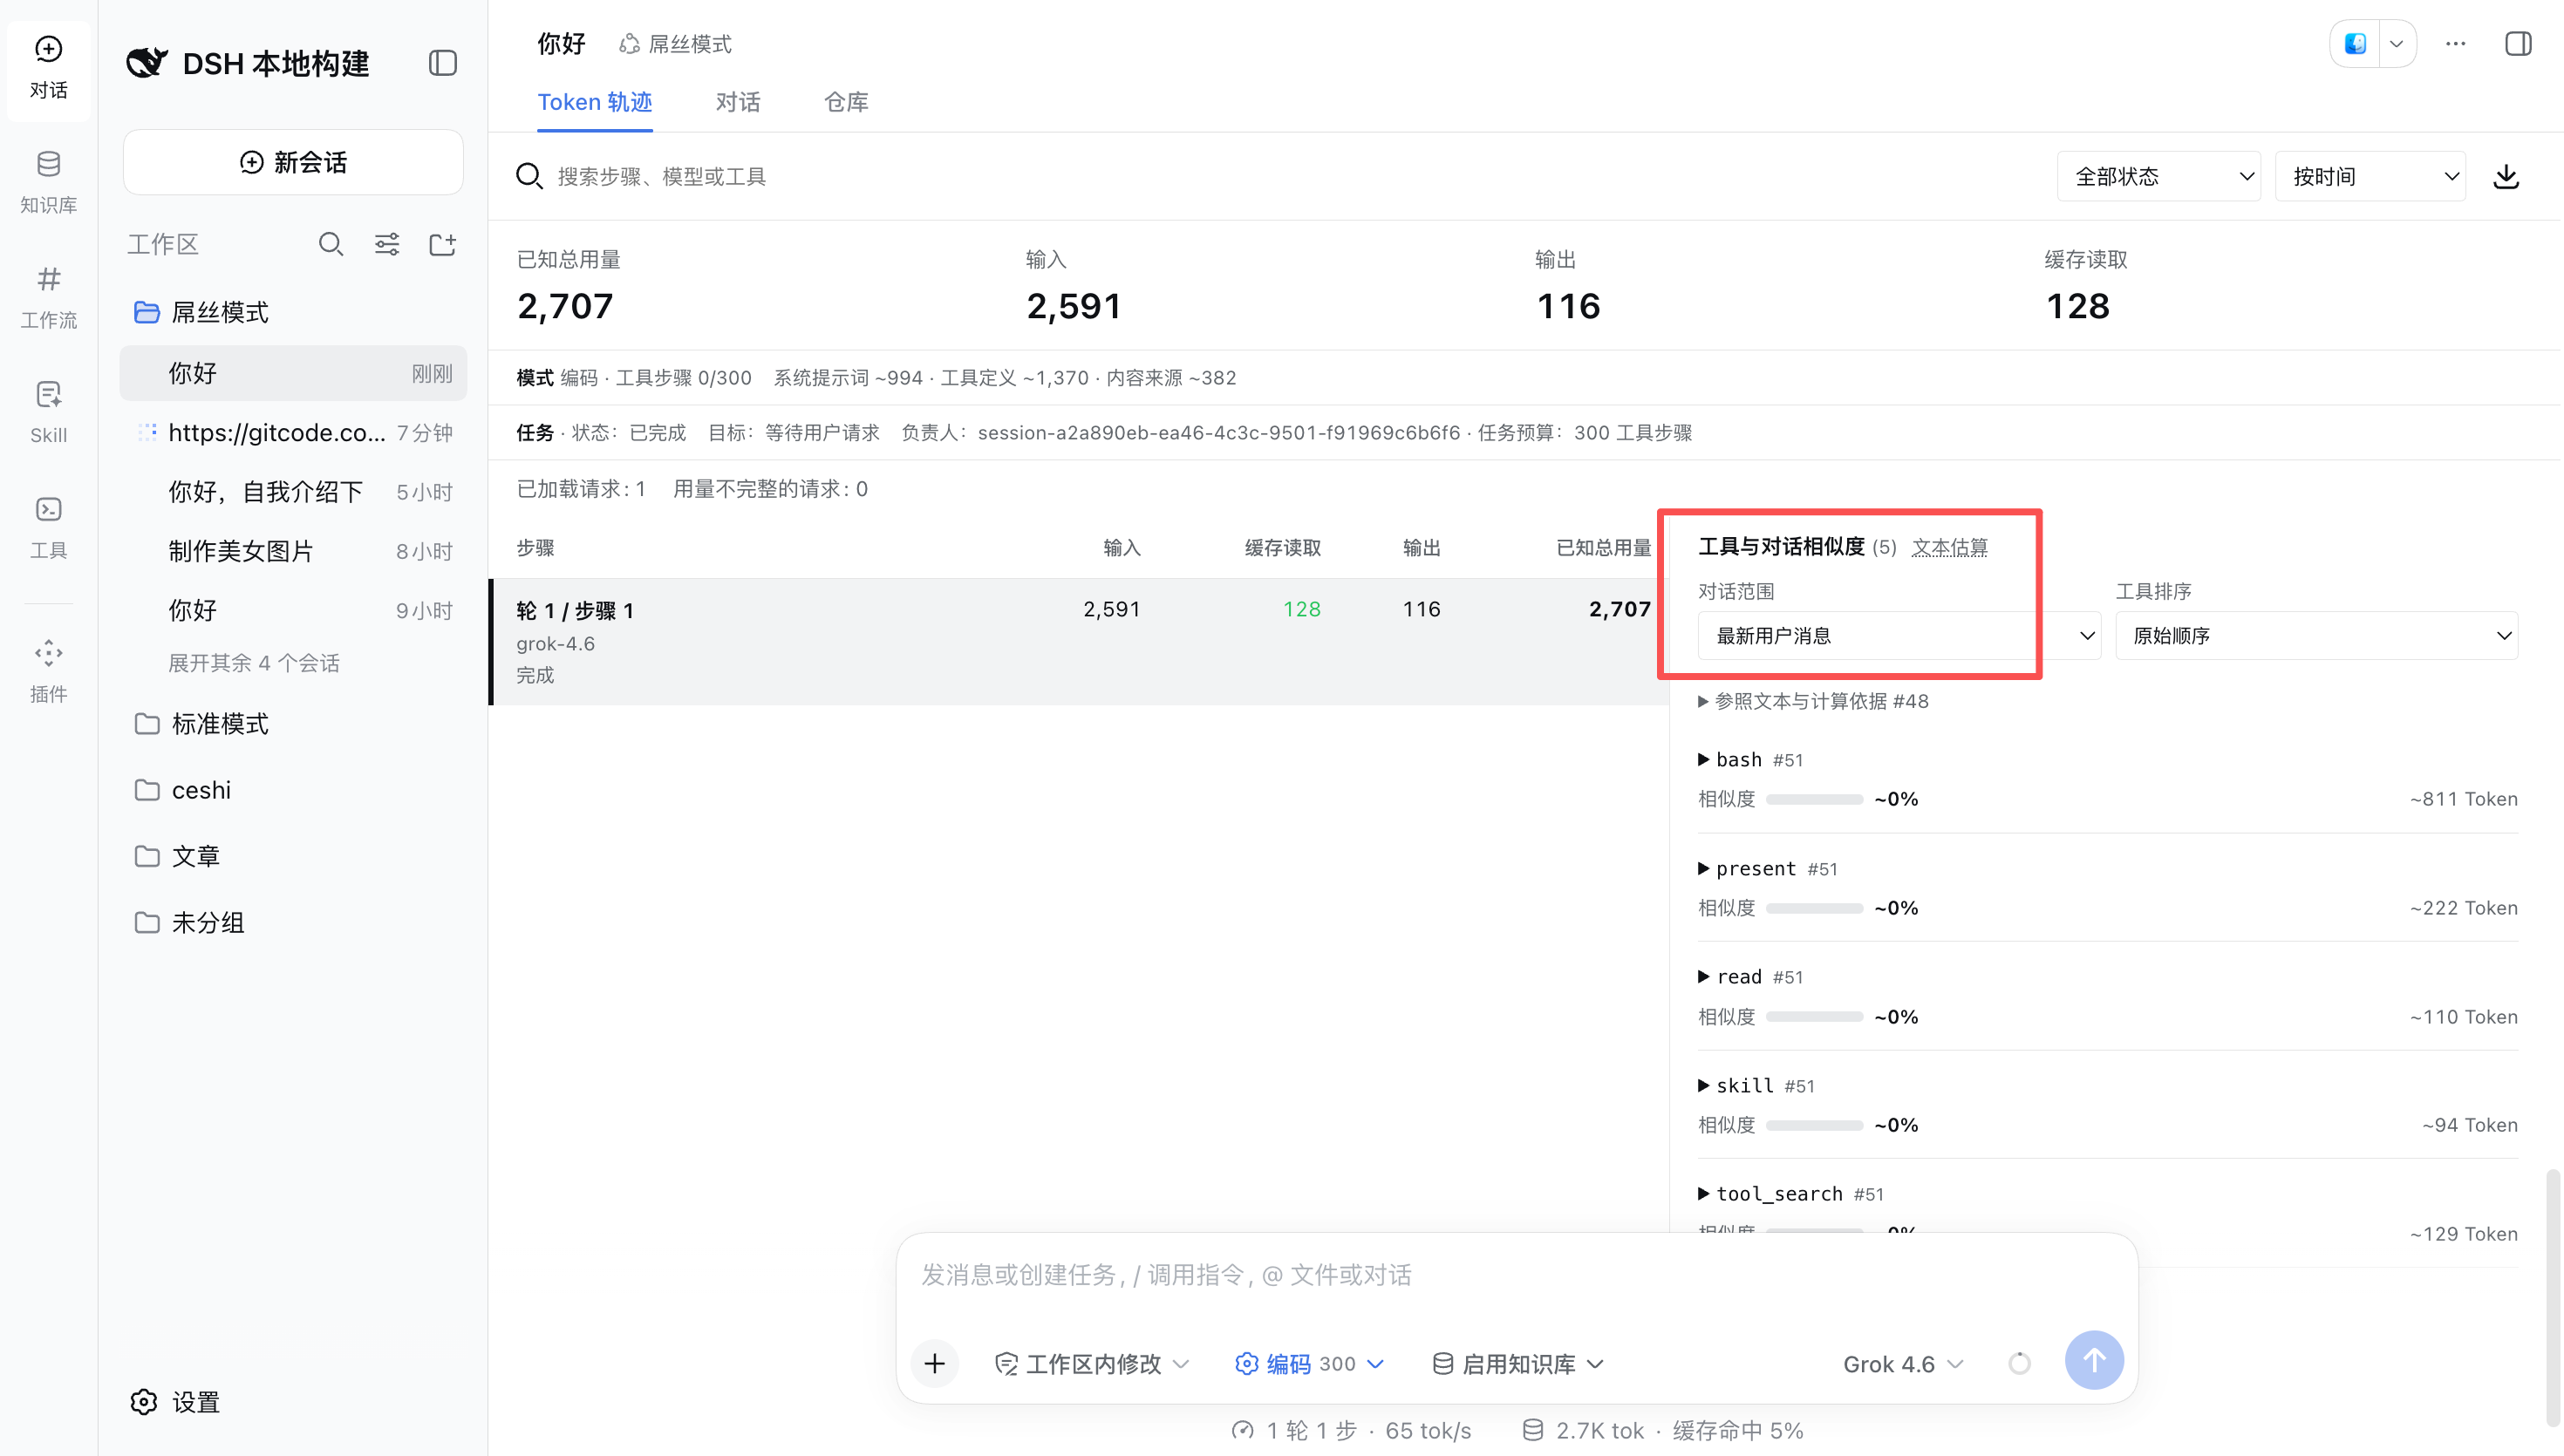Open the Skill section in sidebar
Viewport: 2564px width, 1456px height.
tap(48, 412)
